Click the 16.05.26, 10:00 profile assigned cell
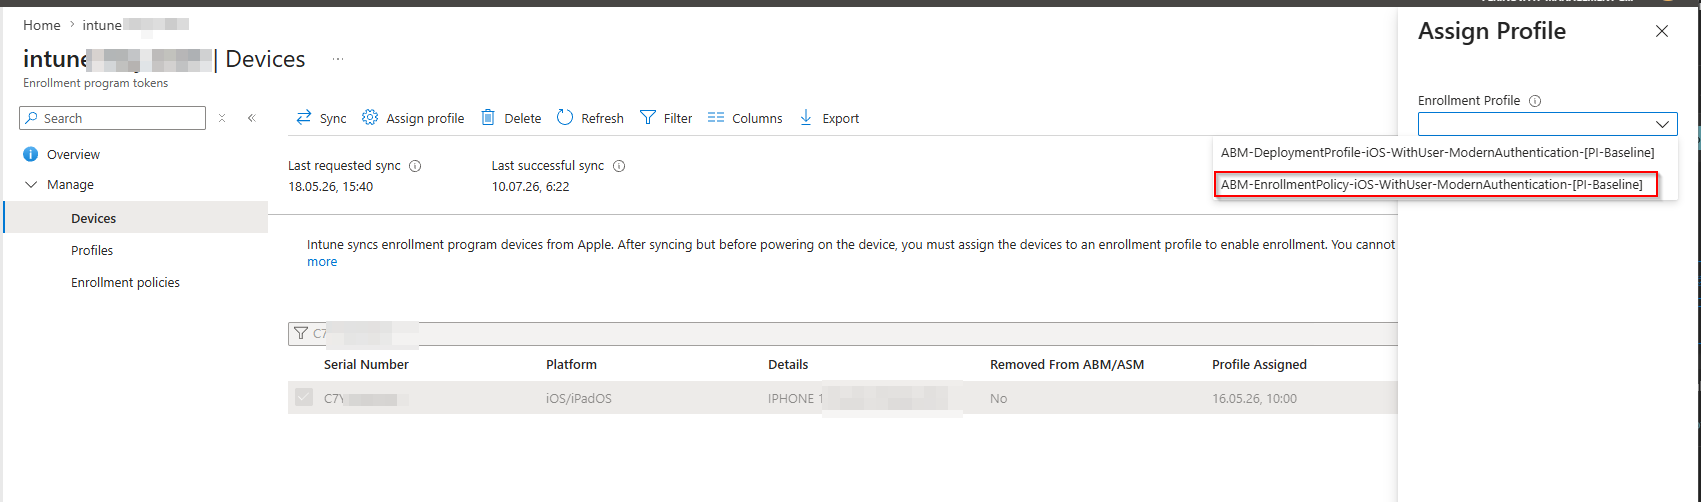Image resolution: width=1701 pixels, height=502 pixels. (x=1254, y=398)
